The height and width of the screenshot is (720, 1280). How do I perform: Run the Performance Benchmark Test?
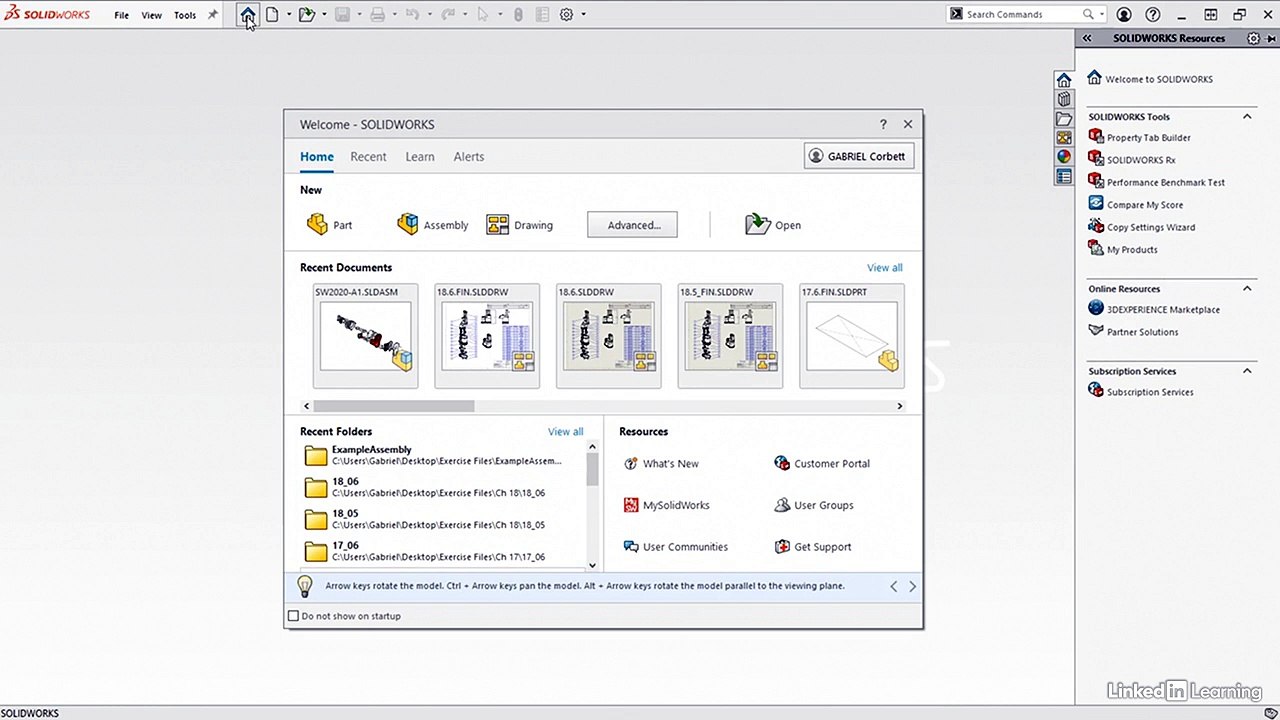pyautogui.click(x=1156, y=182)
